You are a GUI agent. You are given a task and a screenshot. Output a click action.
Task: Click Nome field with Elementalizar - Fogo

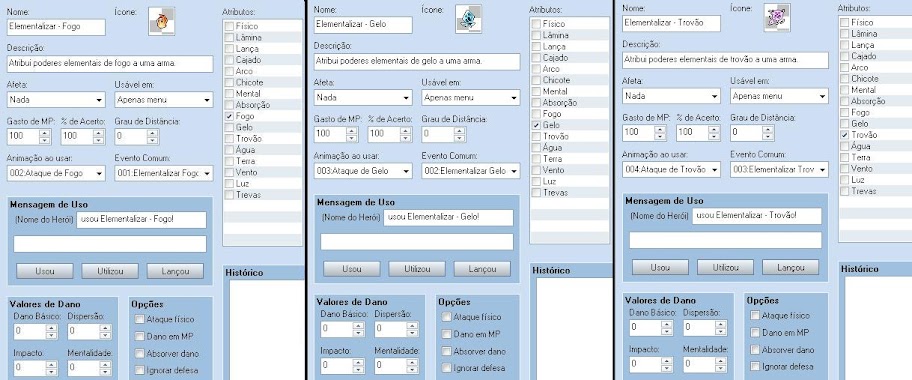point(56,27)
